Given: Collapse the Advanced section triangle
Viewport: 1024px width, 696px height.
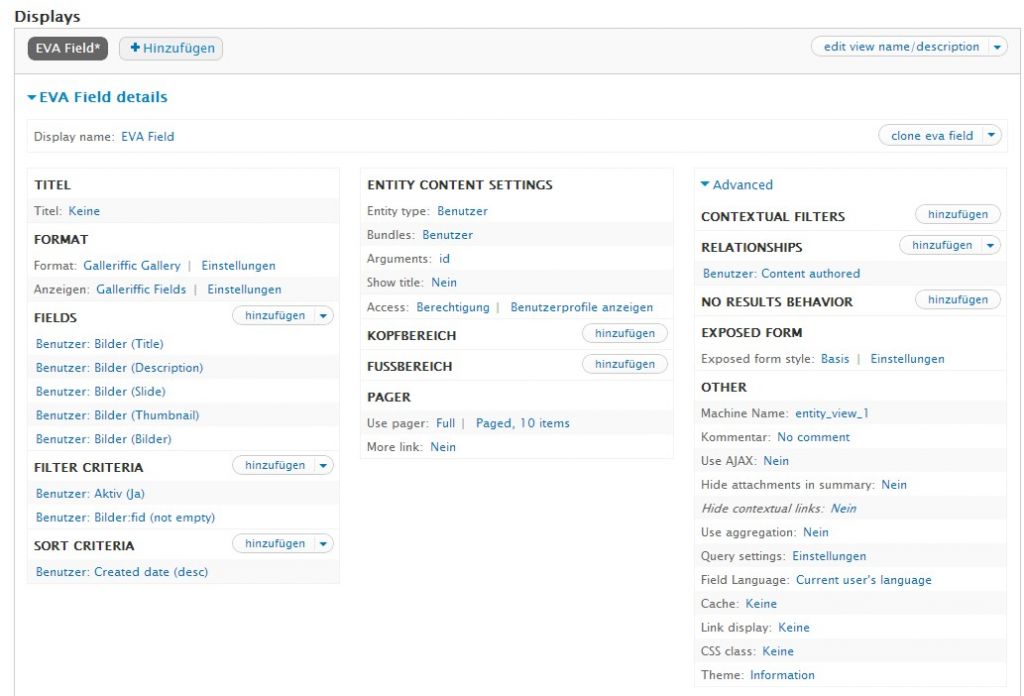Looking at the screenshot, I should click(705, 185).
